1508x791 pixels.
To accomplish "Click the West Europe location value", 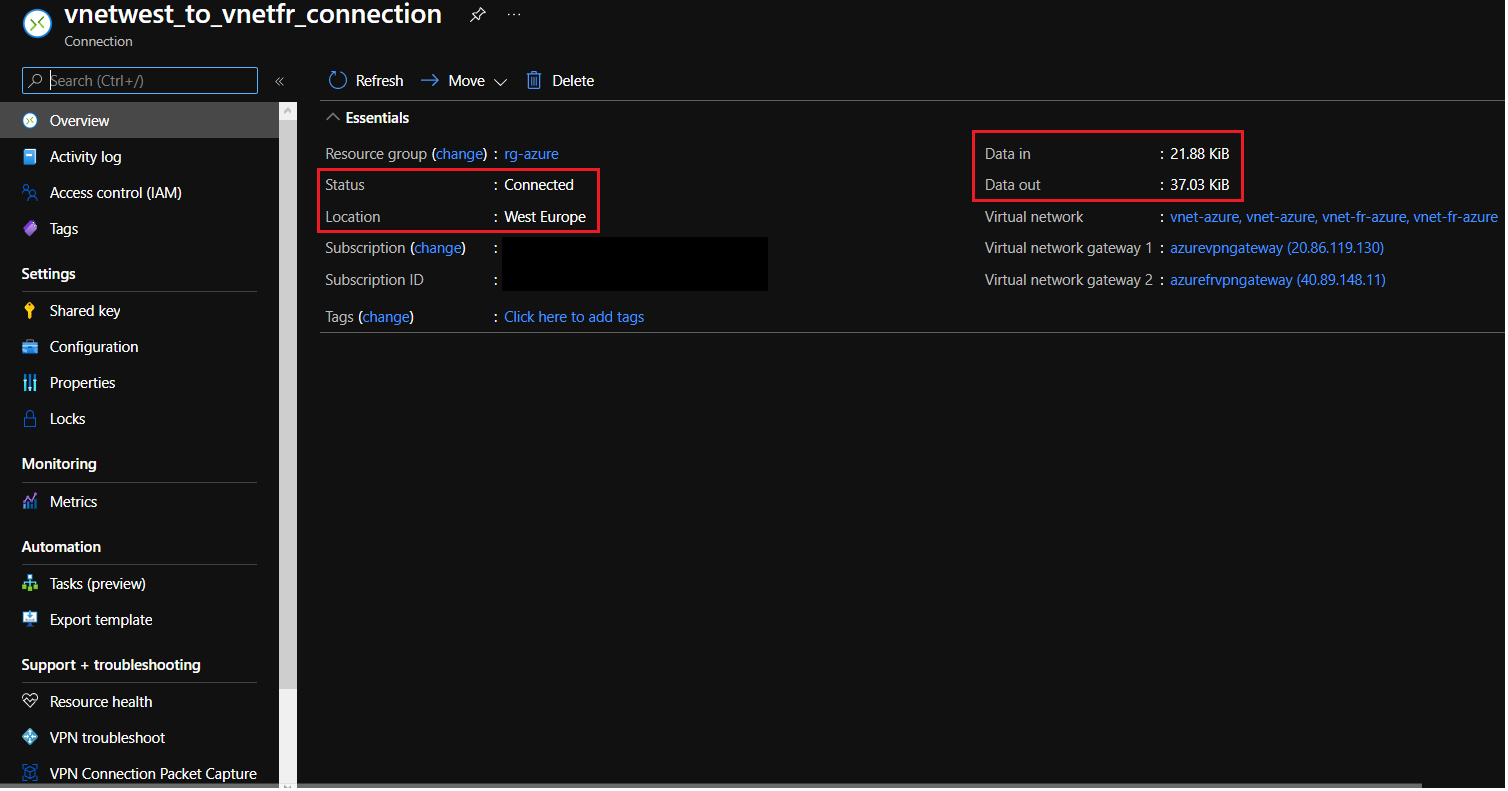I will 545,217.
